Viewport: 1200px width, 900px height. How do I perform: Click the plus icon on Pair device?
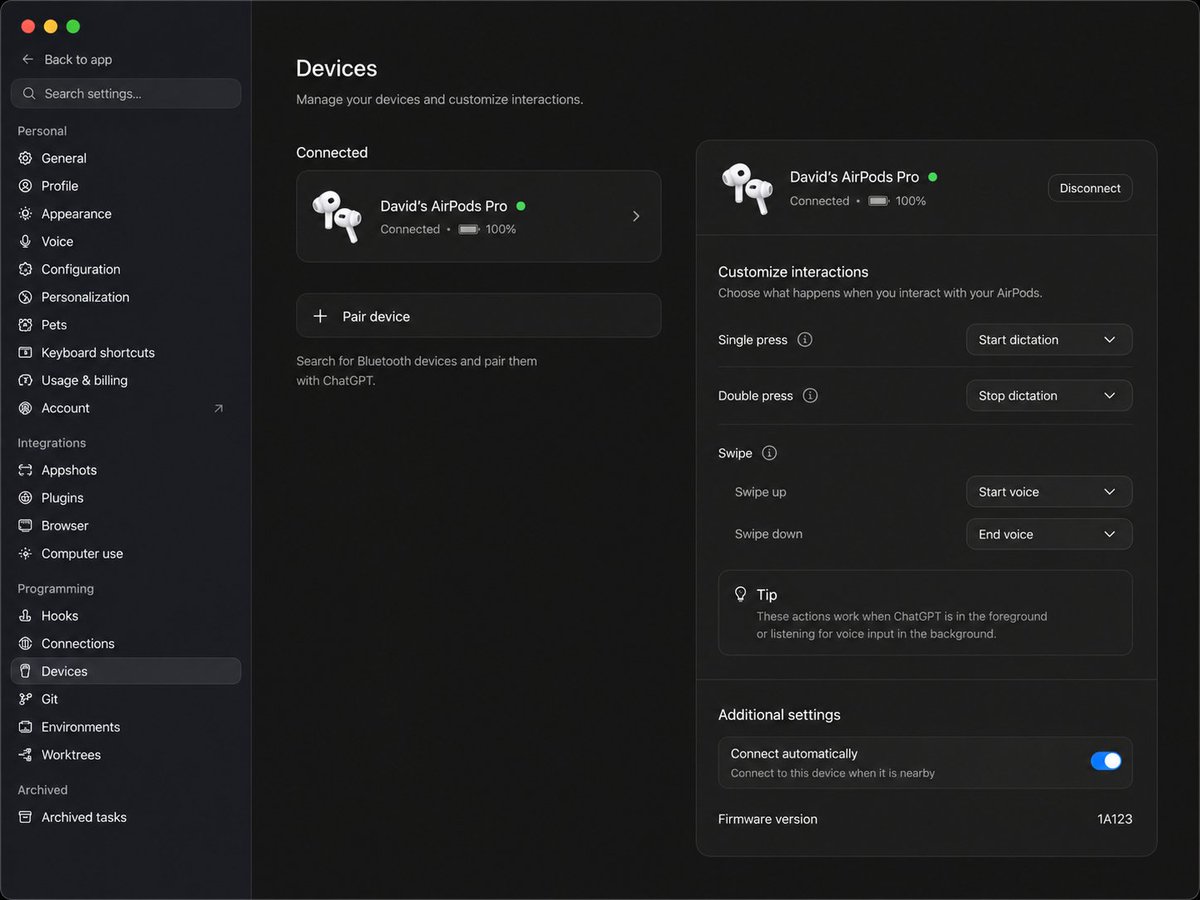[320, 316]
